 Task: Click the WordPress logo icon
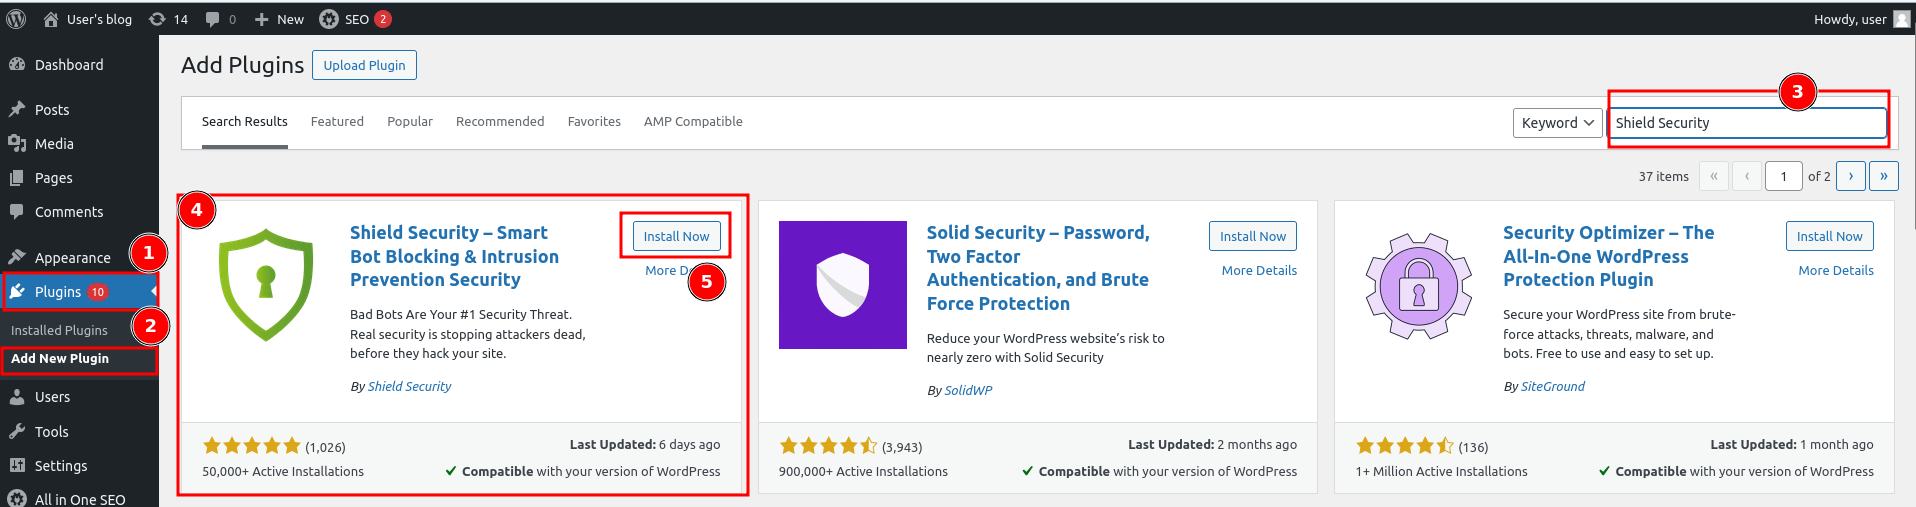[x=16, y=19]
